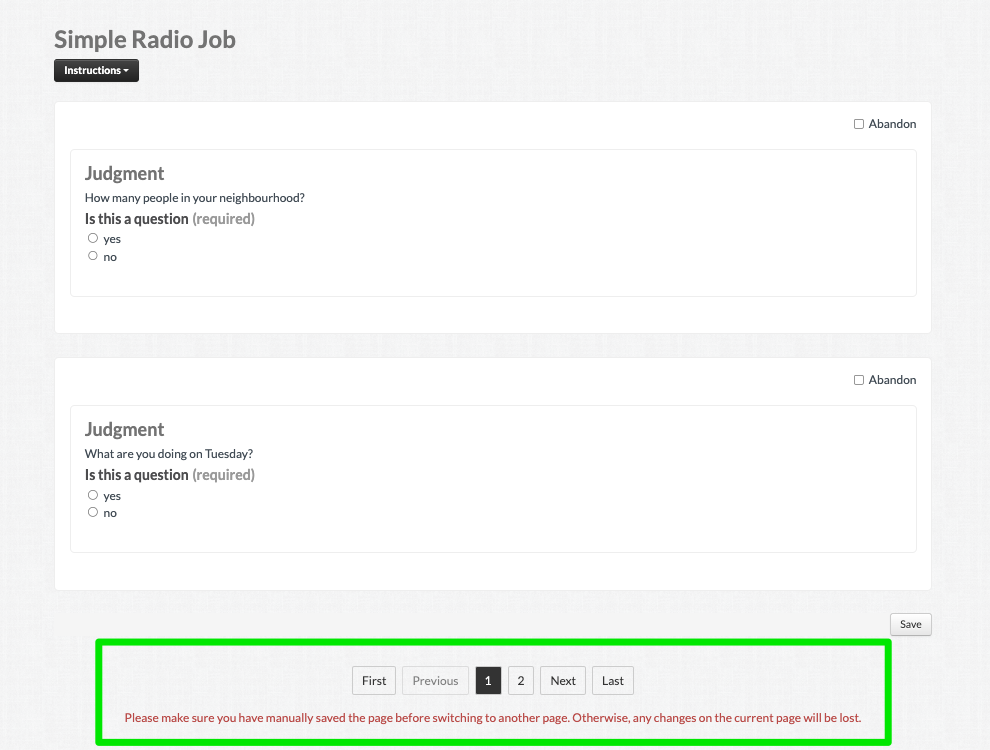Screen dimensions: 990x750
Task: Click the red manual save warning message
Action: [x=492, y=718]
